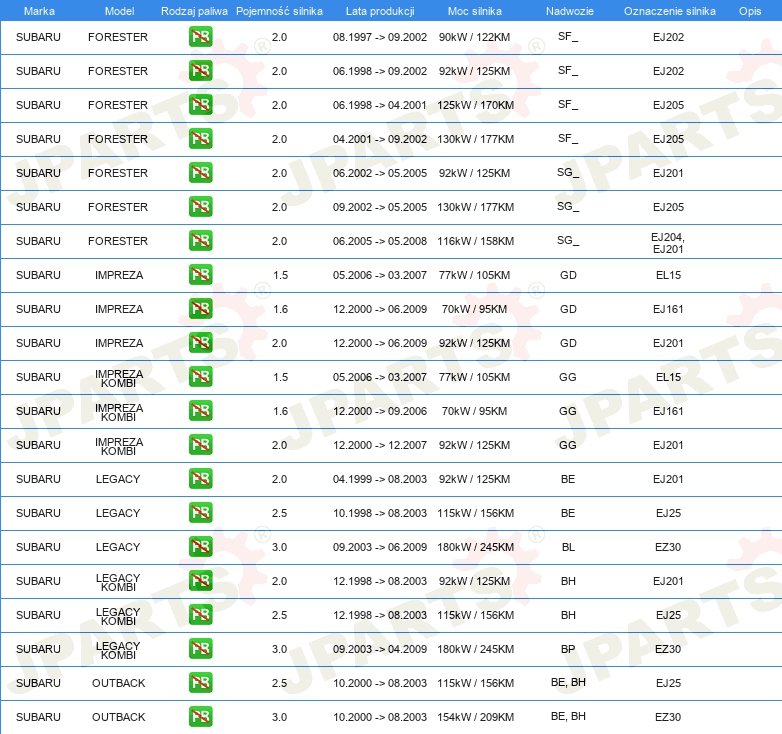The height and width of the screenshot is (734, 782).
Task: Select the '125kW / 170KM' power cell
Action: [475, 105]
